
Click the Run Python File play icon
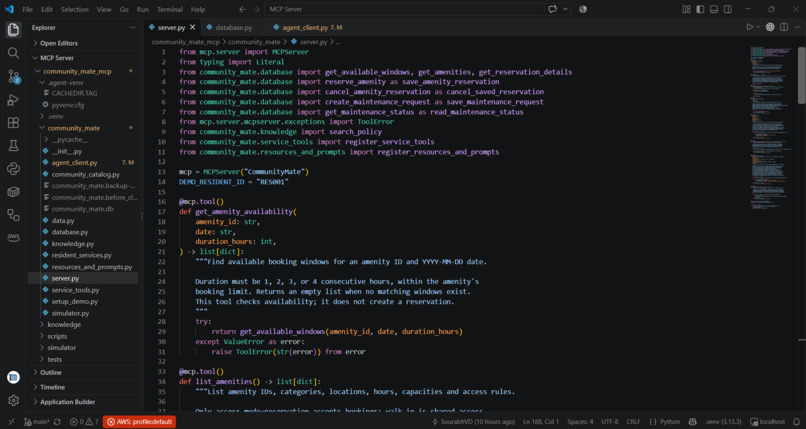coord(749,27)
